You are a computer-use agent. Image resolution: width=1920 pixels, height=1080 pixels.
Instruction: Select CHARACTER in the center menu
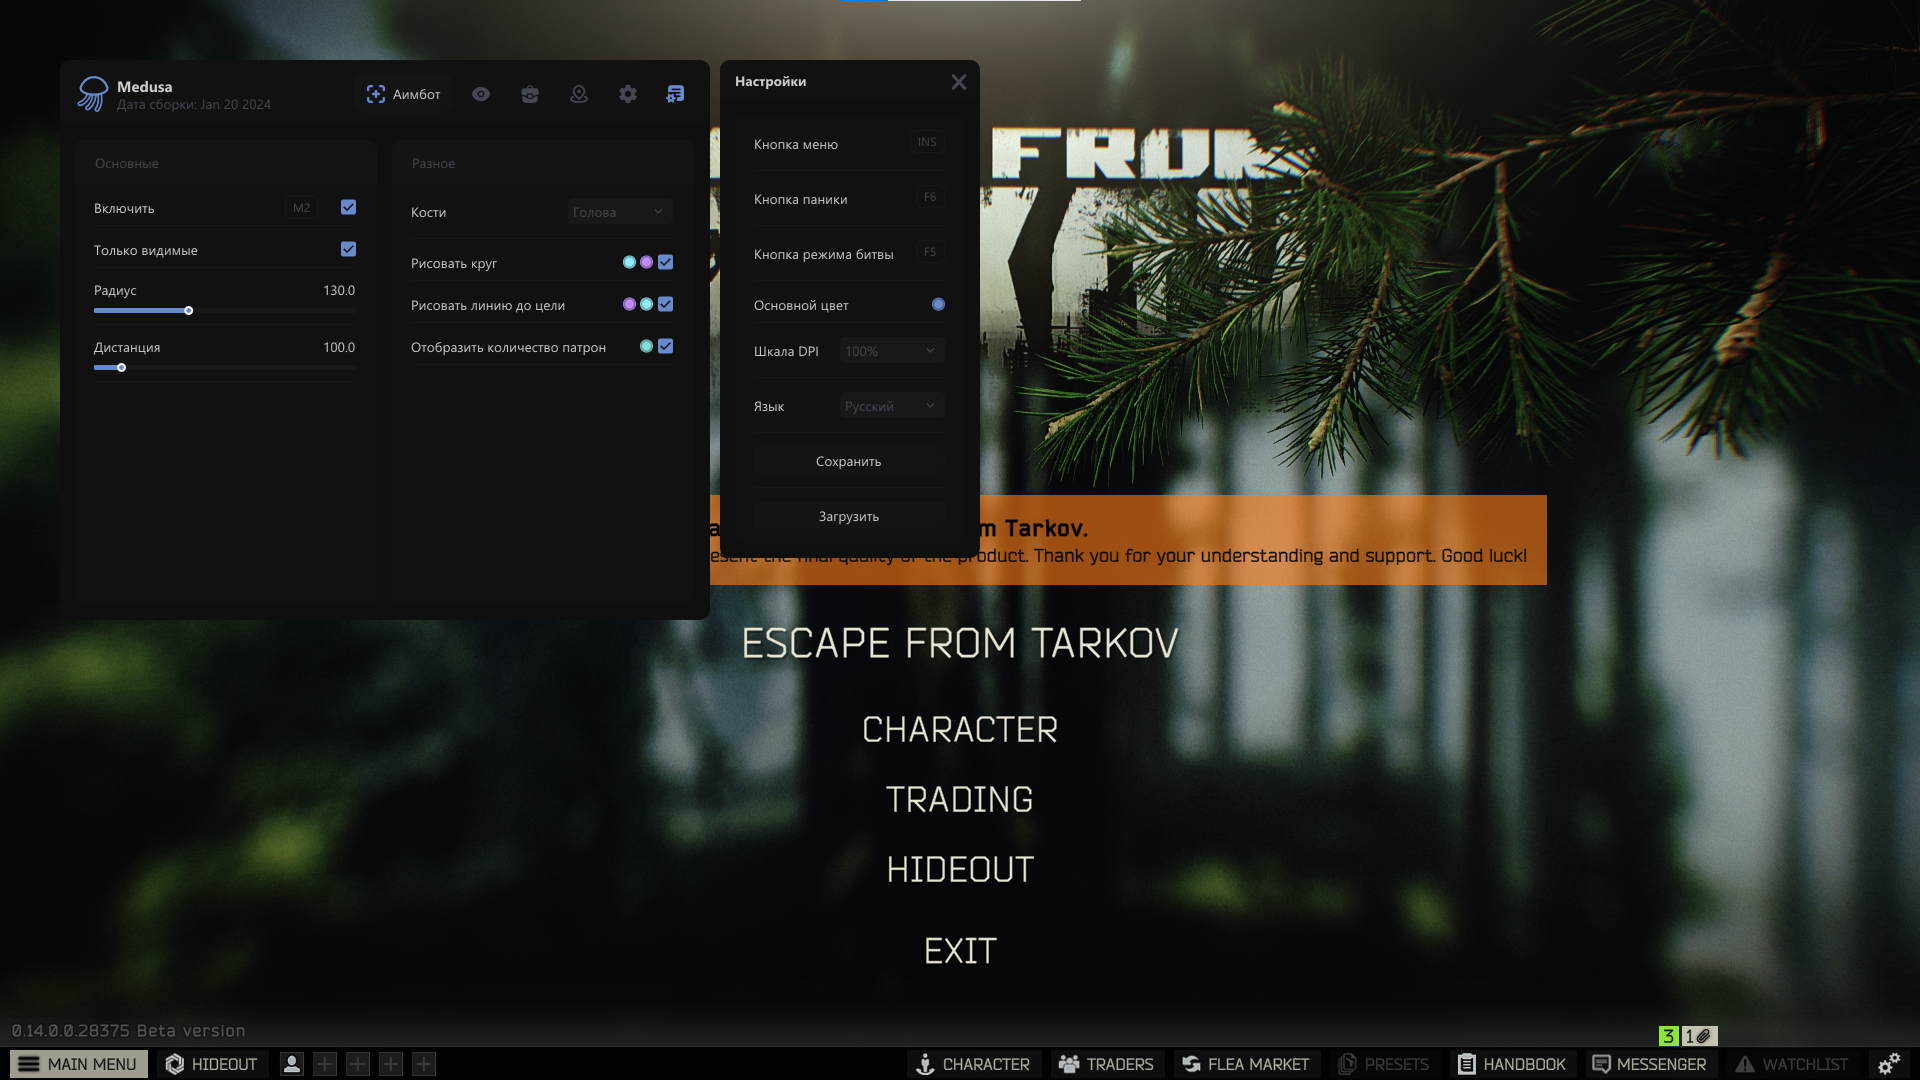[960, 730]
